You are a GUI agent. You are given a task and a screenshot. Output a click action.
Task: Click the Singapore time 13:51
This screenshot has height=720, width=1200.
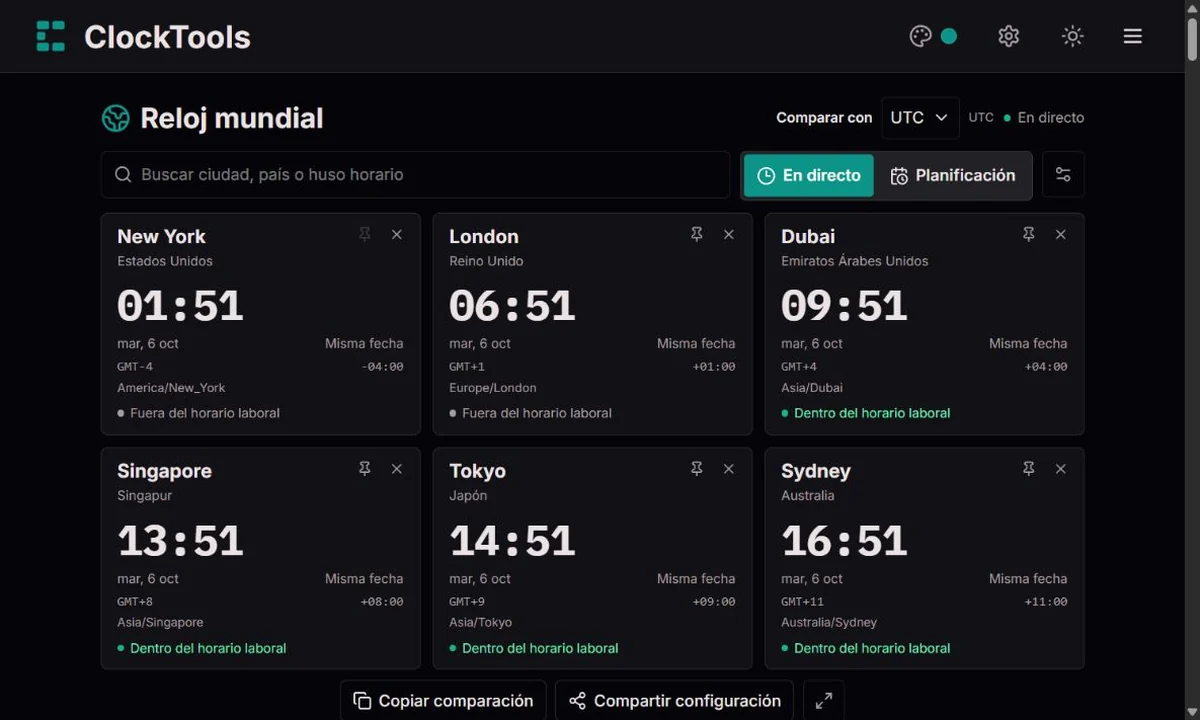pyautogui.click(x=180, y=541)
